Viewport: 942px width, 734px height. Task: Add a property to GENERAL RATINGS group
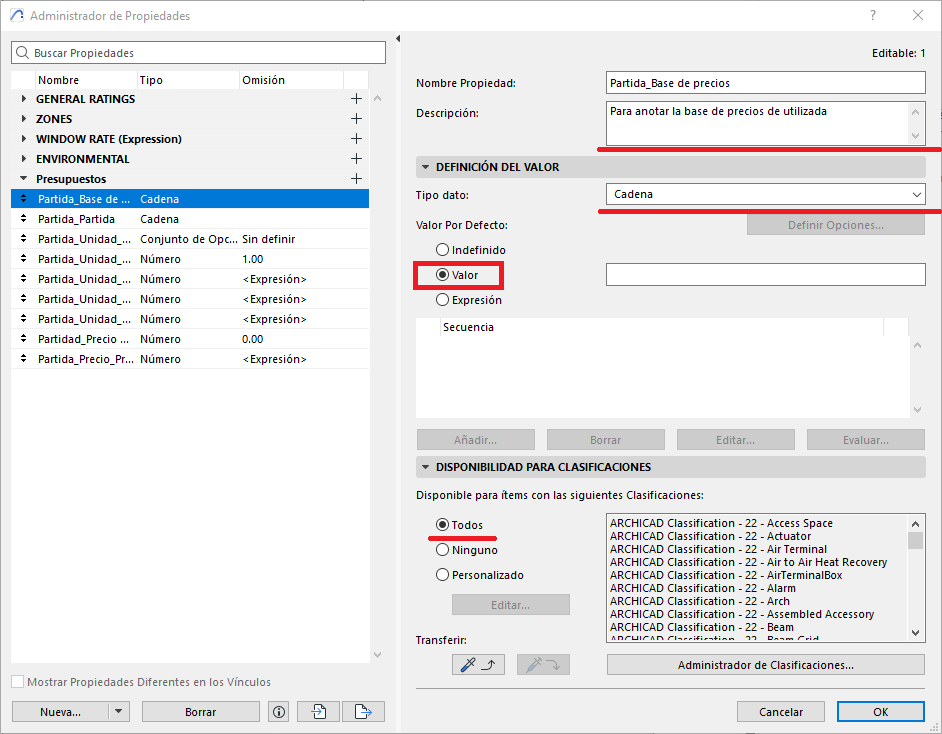pos(356,99)
